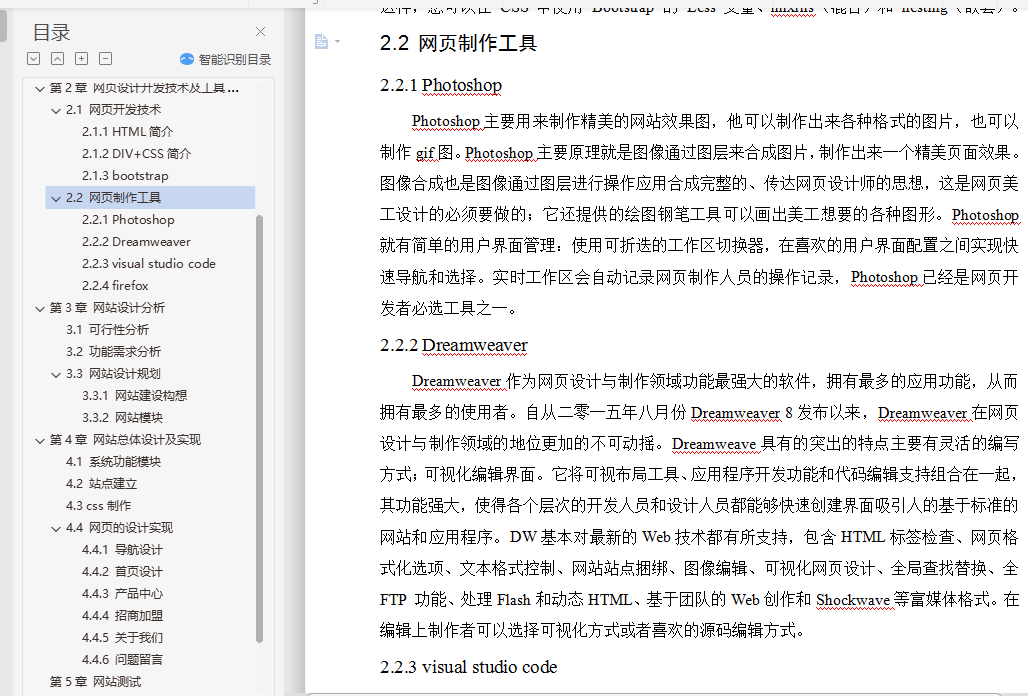Click the outline pane vertical scrollbar

point(260,429)
